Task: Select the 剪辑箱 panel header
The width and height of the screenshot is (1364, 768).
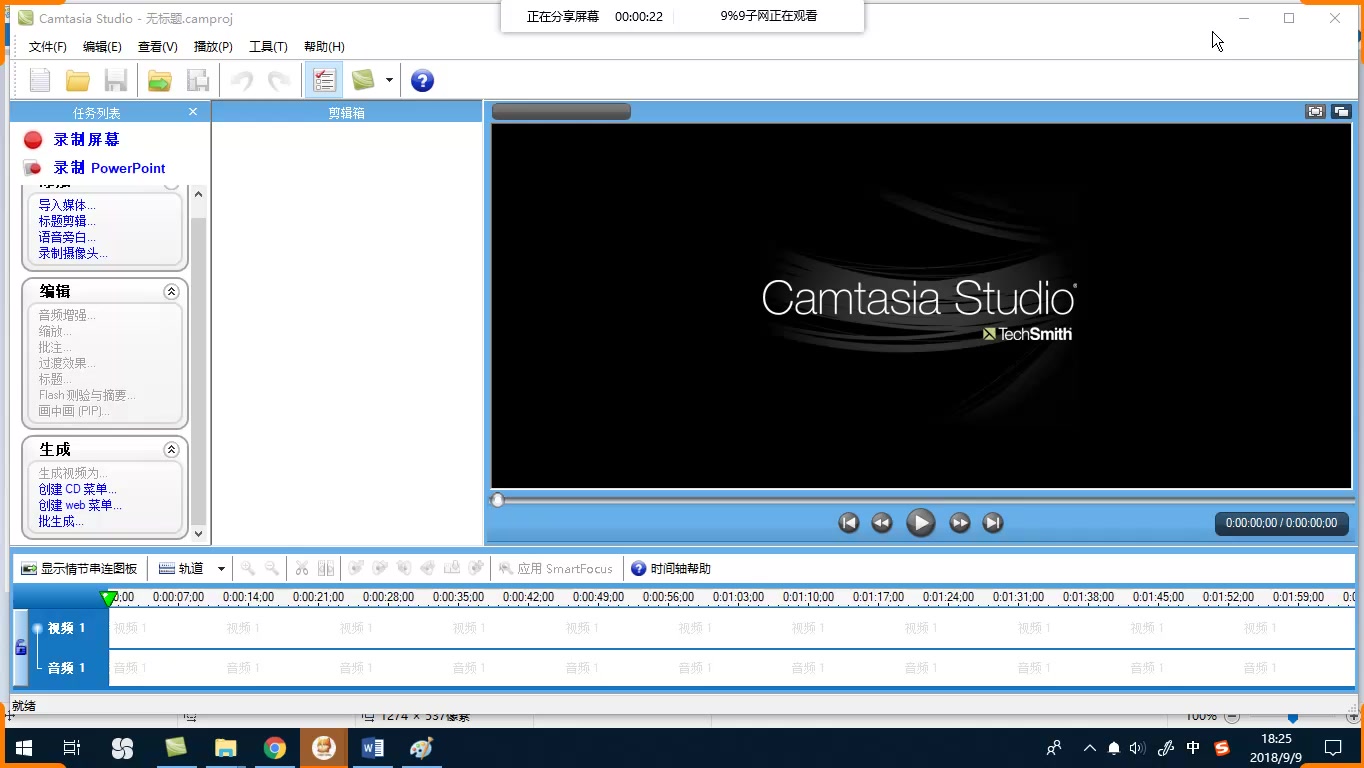Action: coord(347,112)
